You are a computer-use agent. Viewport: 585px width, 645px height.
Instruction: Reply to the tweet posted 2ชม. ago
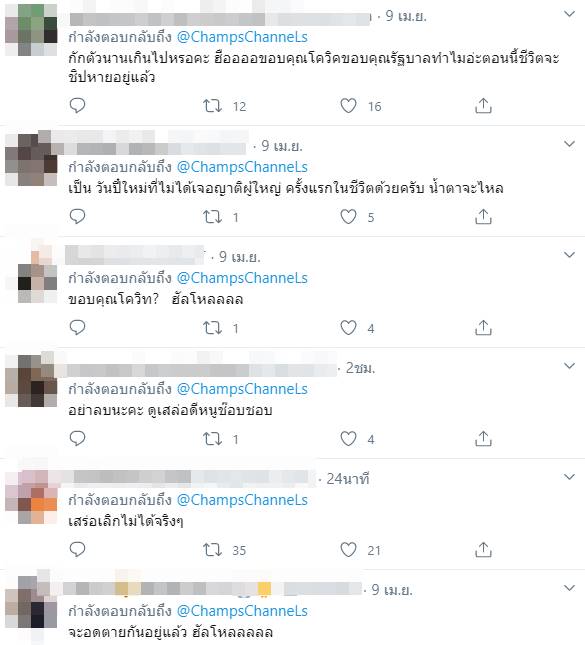[77, 439]
